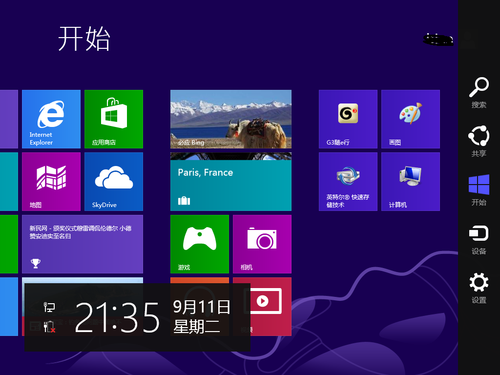Click the 21:35 clock text
The height and width of the screenshot is (375, 500).
coord(117,317)
